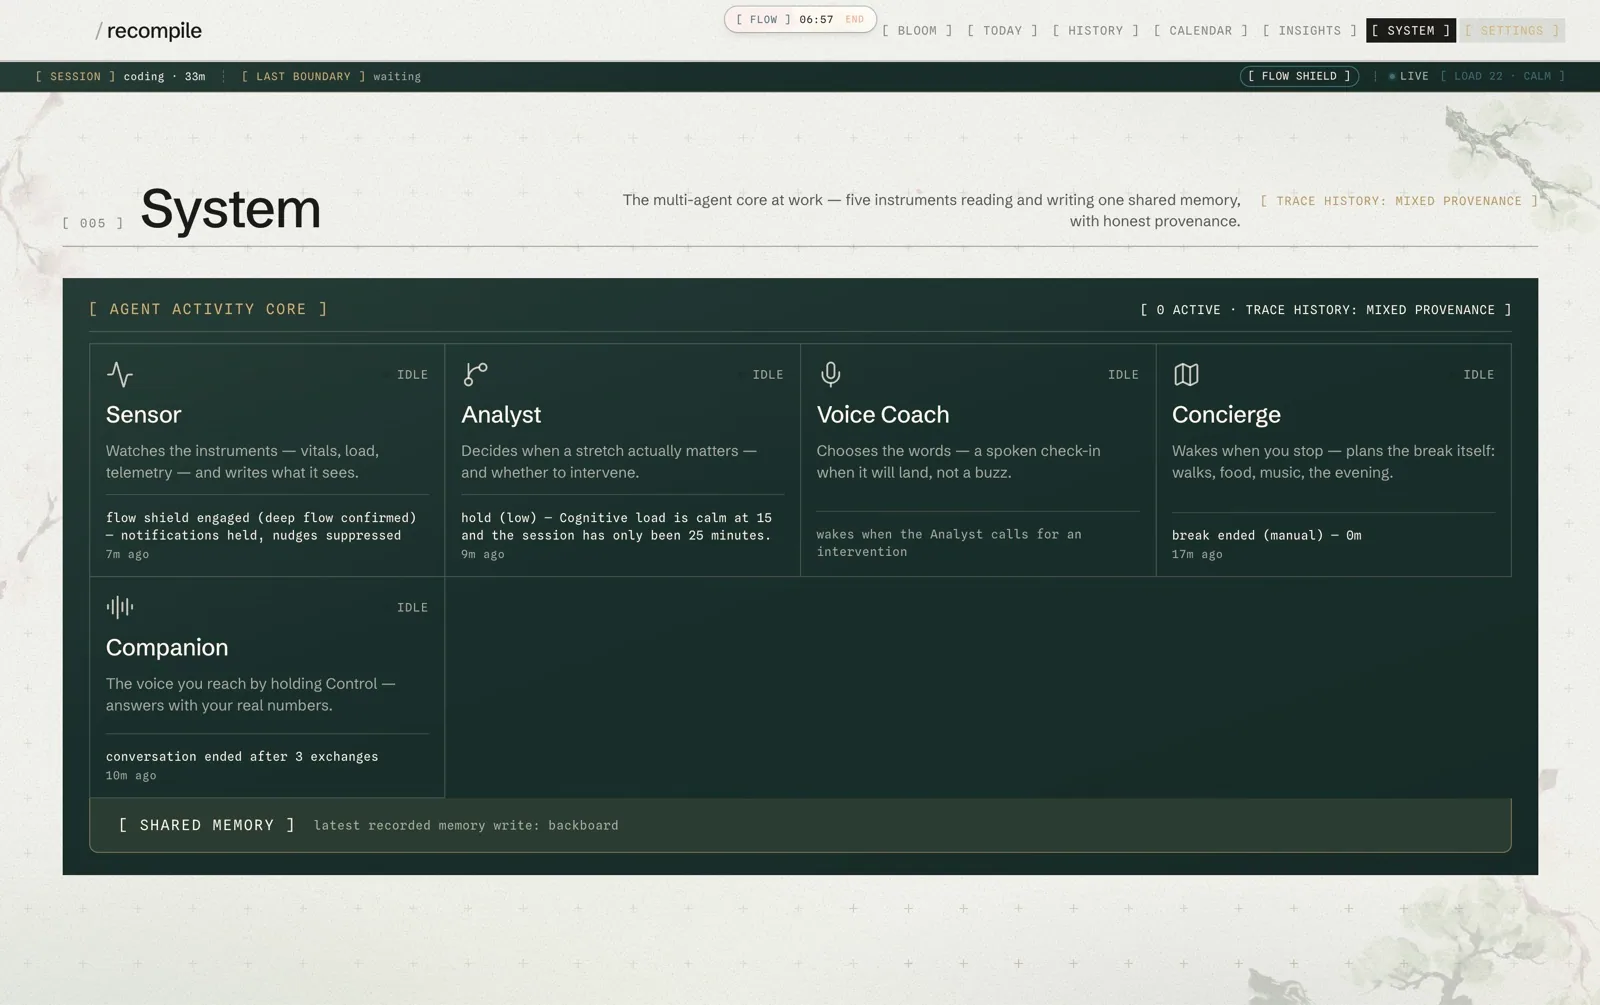Click the Voice Coach microphone icon
This screenshot has width=1600, height=1005.
tap(831, 374)
